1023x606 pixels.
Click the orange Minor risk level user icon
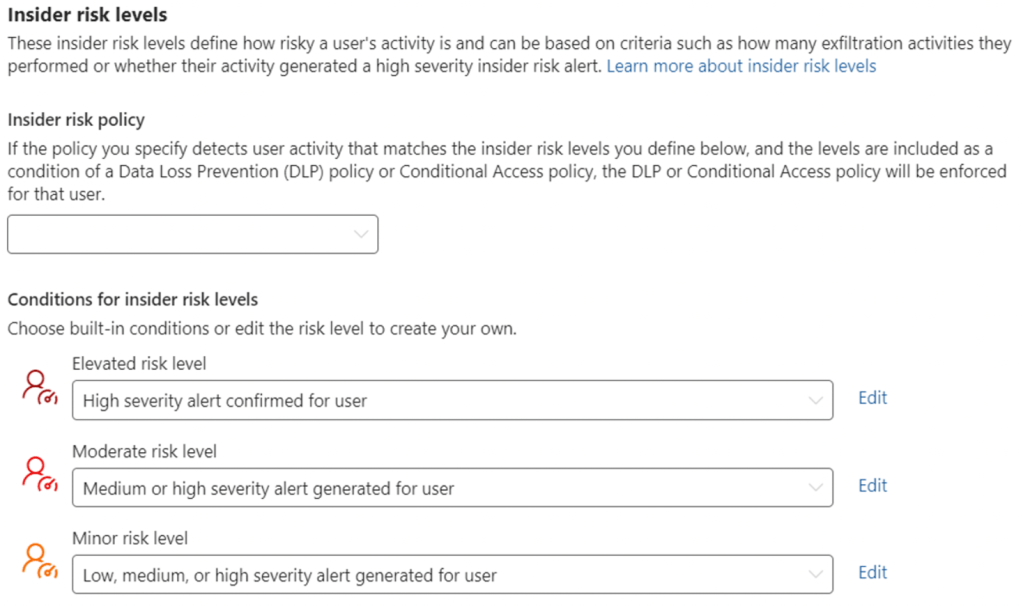39,560
